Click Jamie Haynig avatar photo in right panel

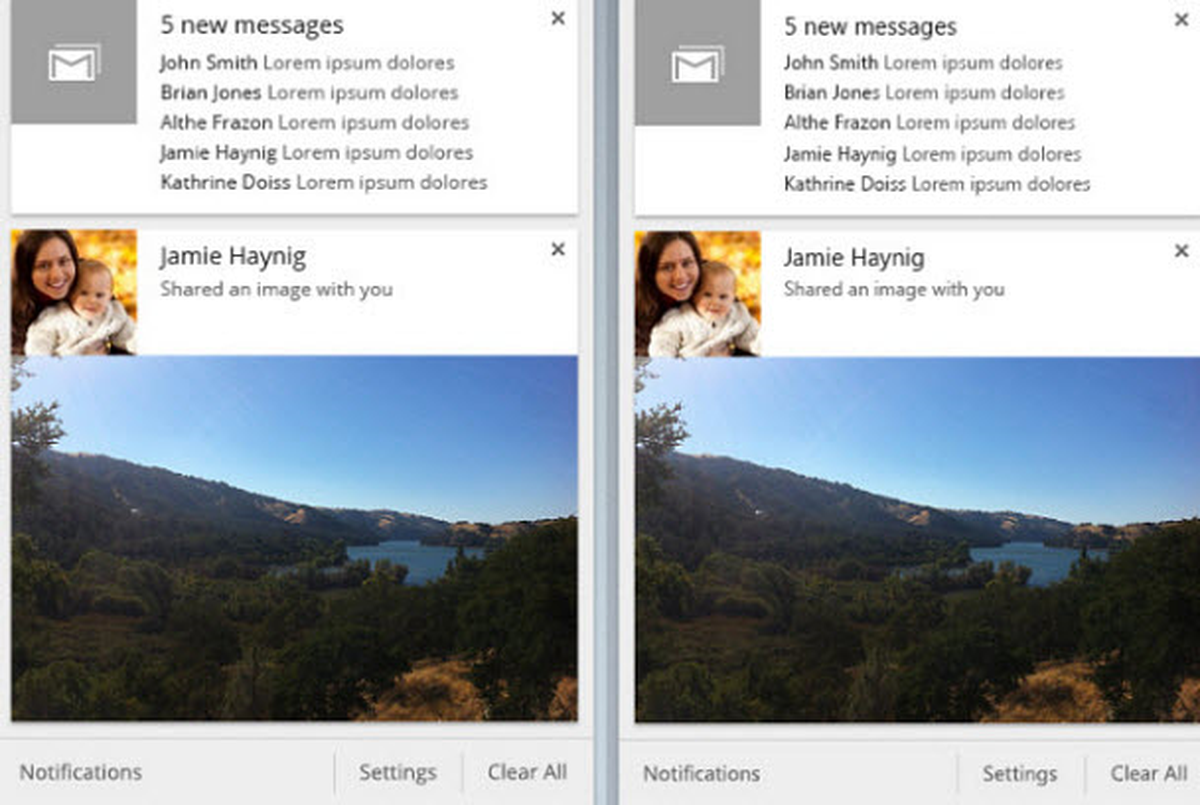coord(698,294)
